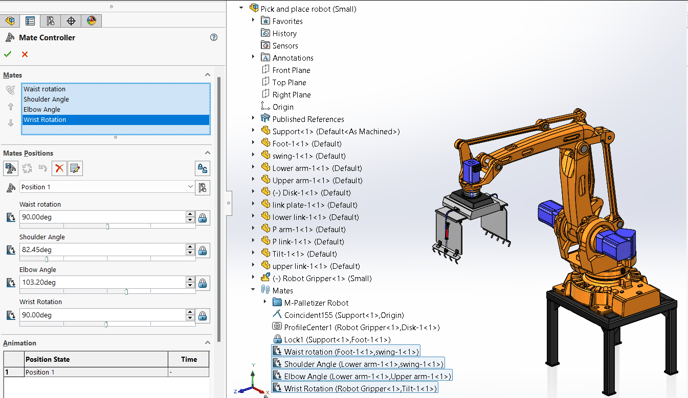The height and width of the screenshot is (398, 688).
Task: Select Sensors in feature tree
Action: [285, 46]
